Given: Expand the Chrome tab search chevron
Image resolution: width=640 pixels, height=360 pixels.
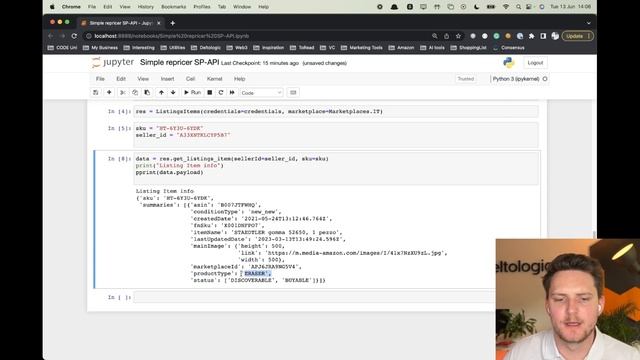Looking at the screenshot, I should 589,23.
